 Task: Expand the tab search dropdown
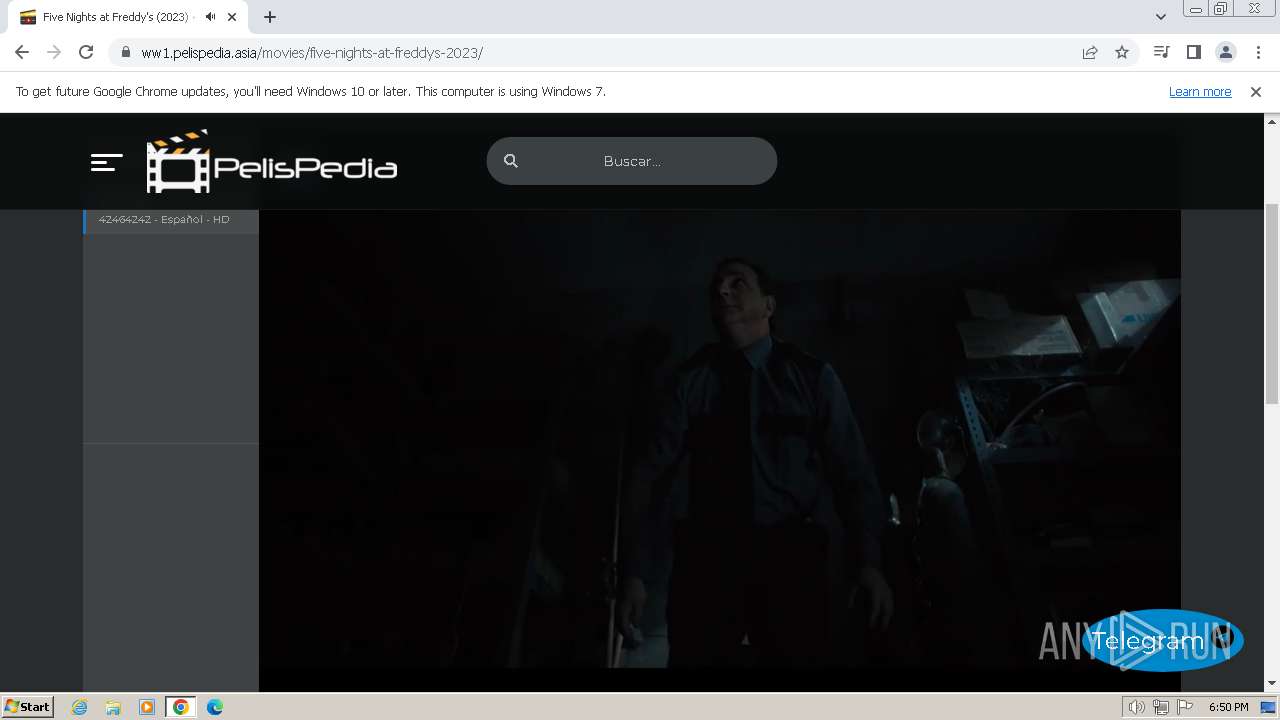pyautogui.click(x=1161, y=17)
